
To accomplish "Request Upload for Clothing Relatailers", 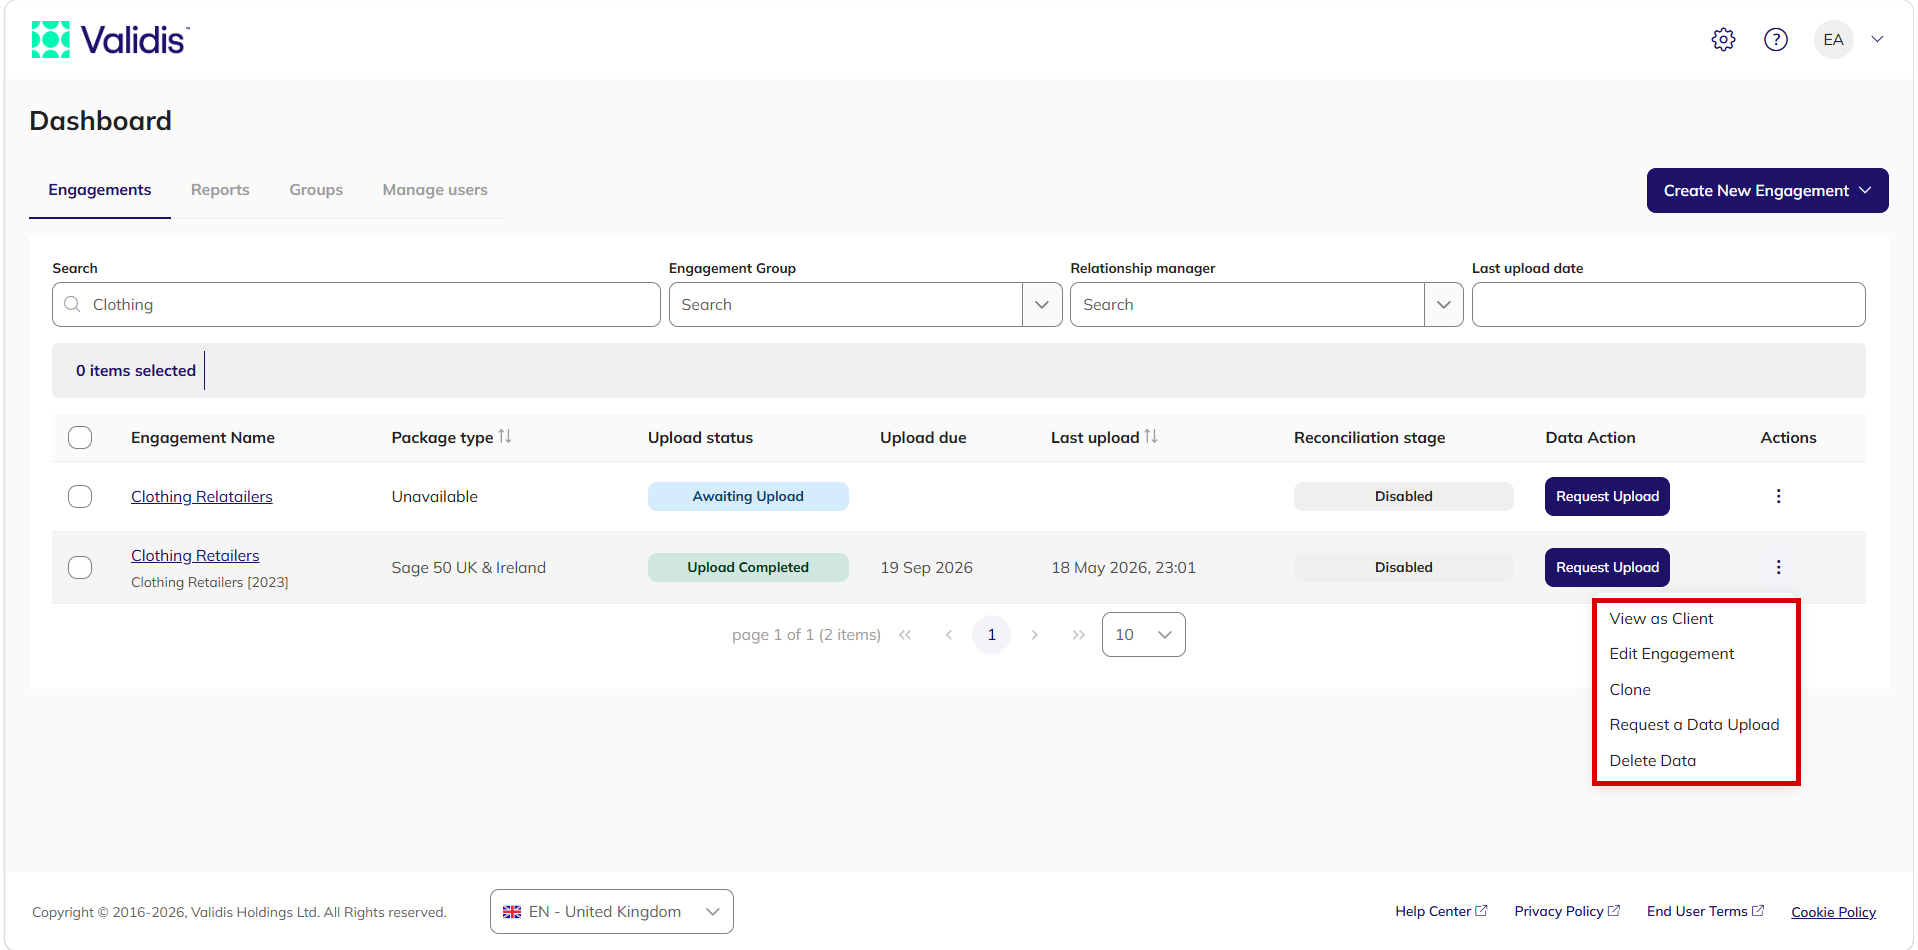I will click(x=1607, y=497).
